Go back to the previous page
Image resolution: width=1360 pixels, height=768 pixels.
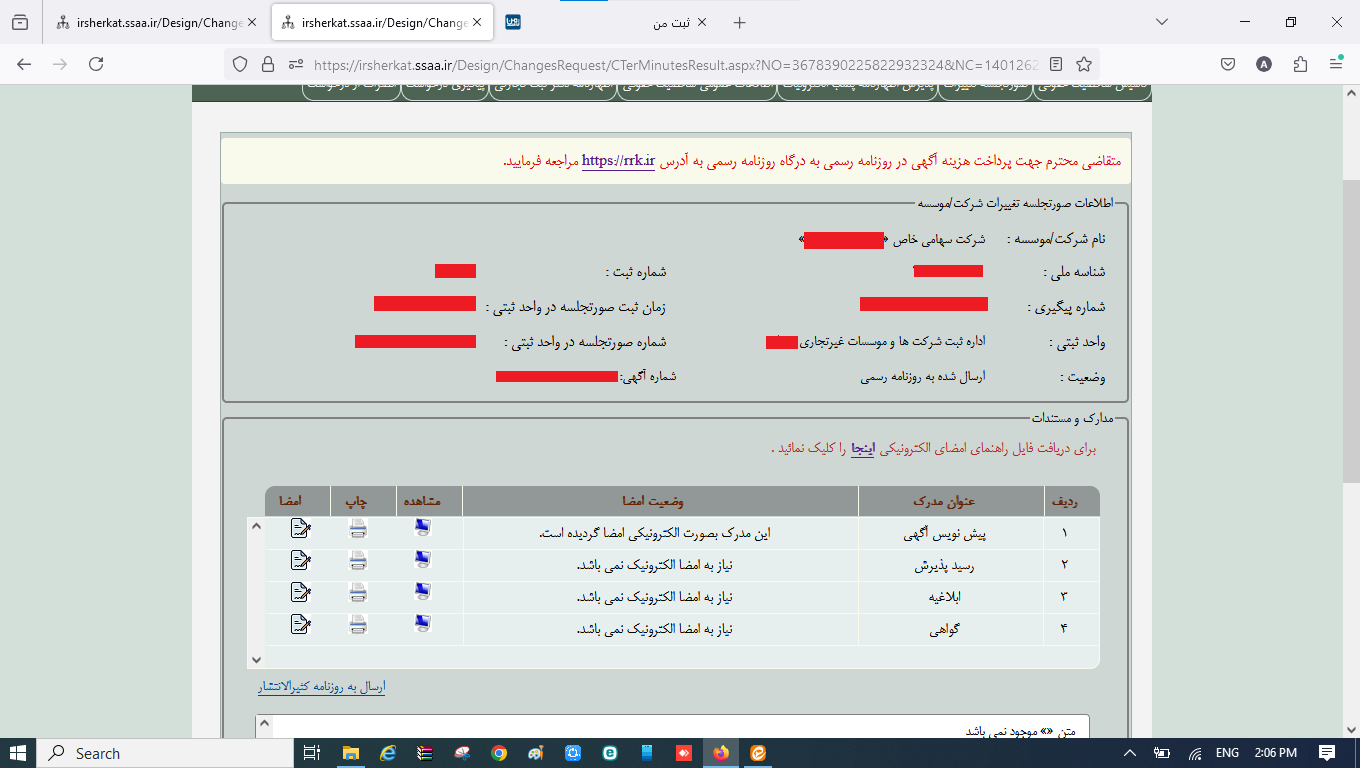pyautogui.click(x=24, y=64)
